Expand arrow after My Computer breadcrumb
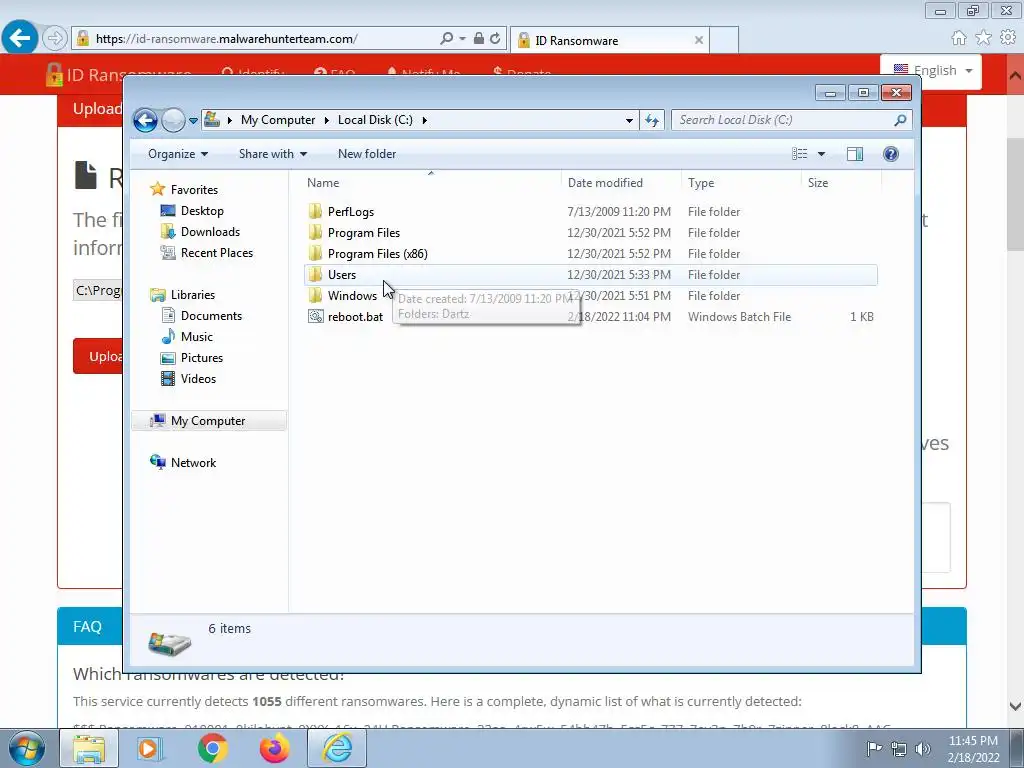This screenshot has height=768, width=1024. [x=327, y=120]
